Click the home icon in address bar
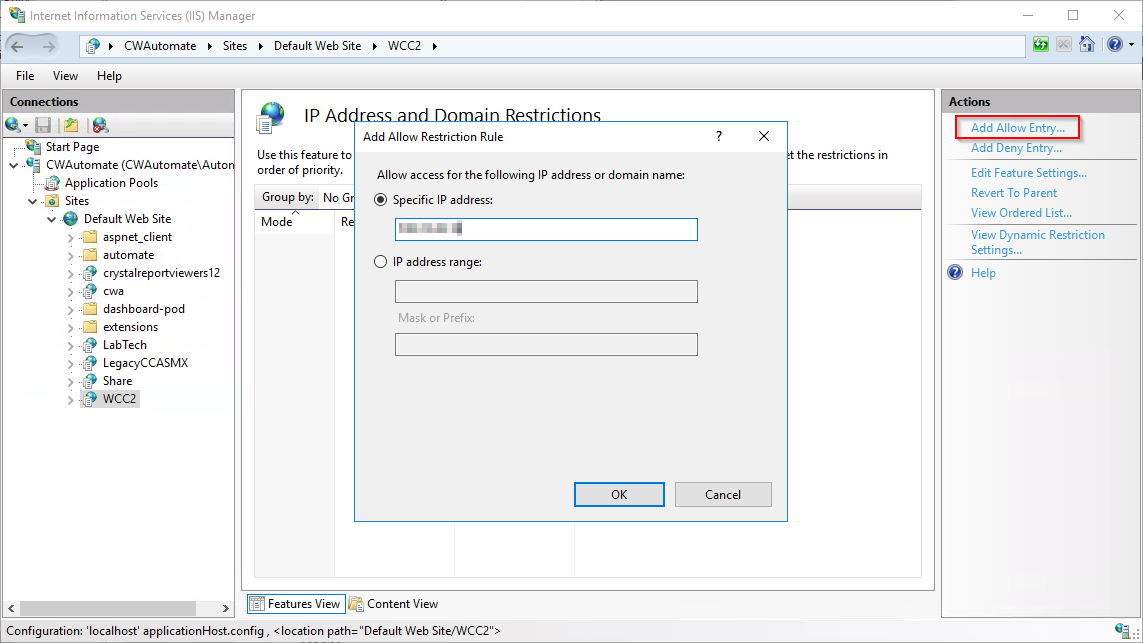The width and height of the screenshot is (1143, 643). [1087, 44]
